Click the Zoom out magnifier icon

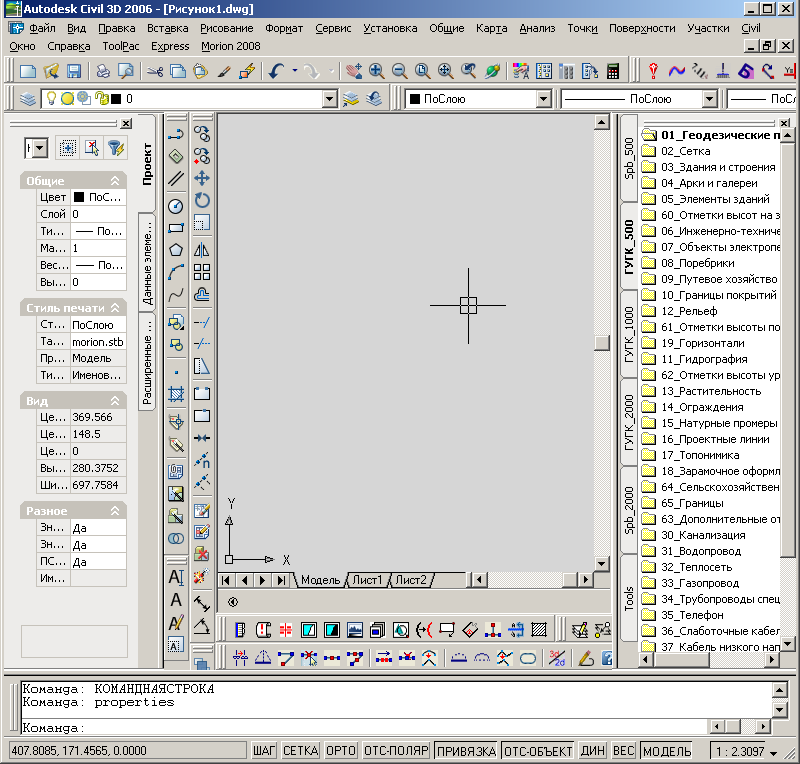click(x=399, y=71)
